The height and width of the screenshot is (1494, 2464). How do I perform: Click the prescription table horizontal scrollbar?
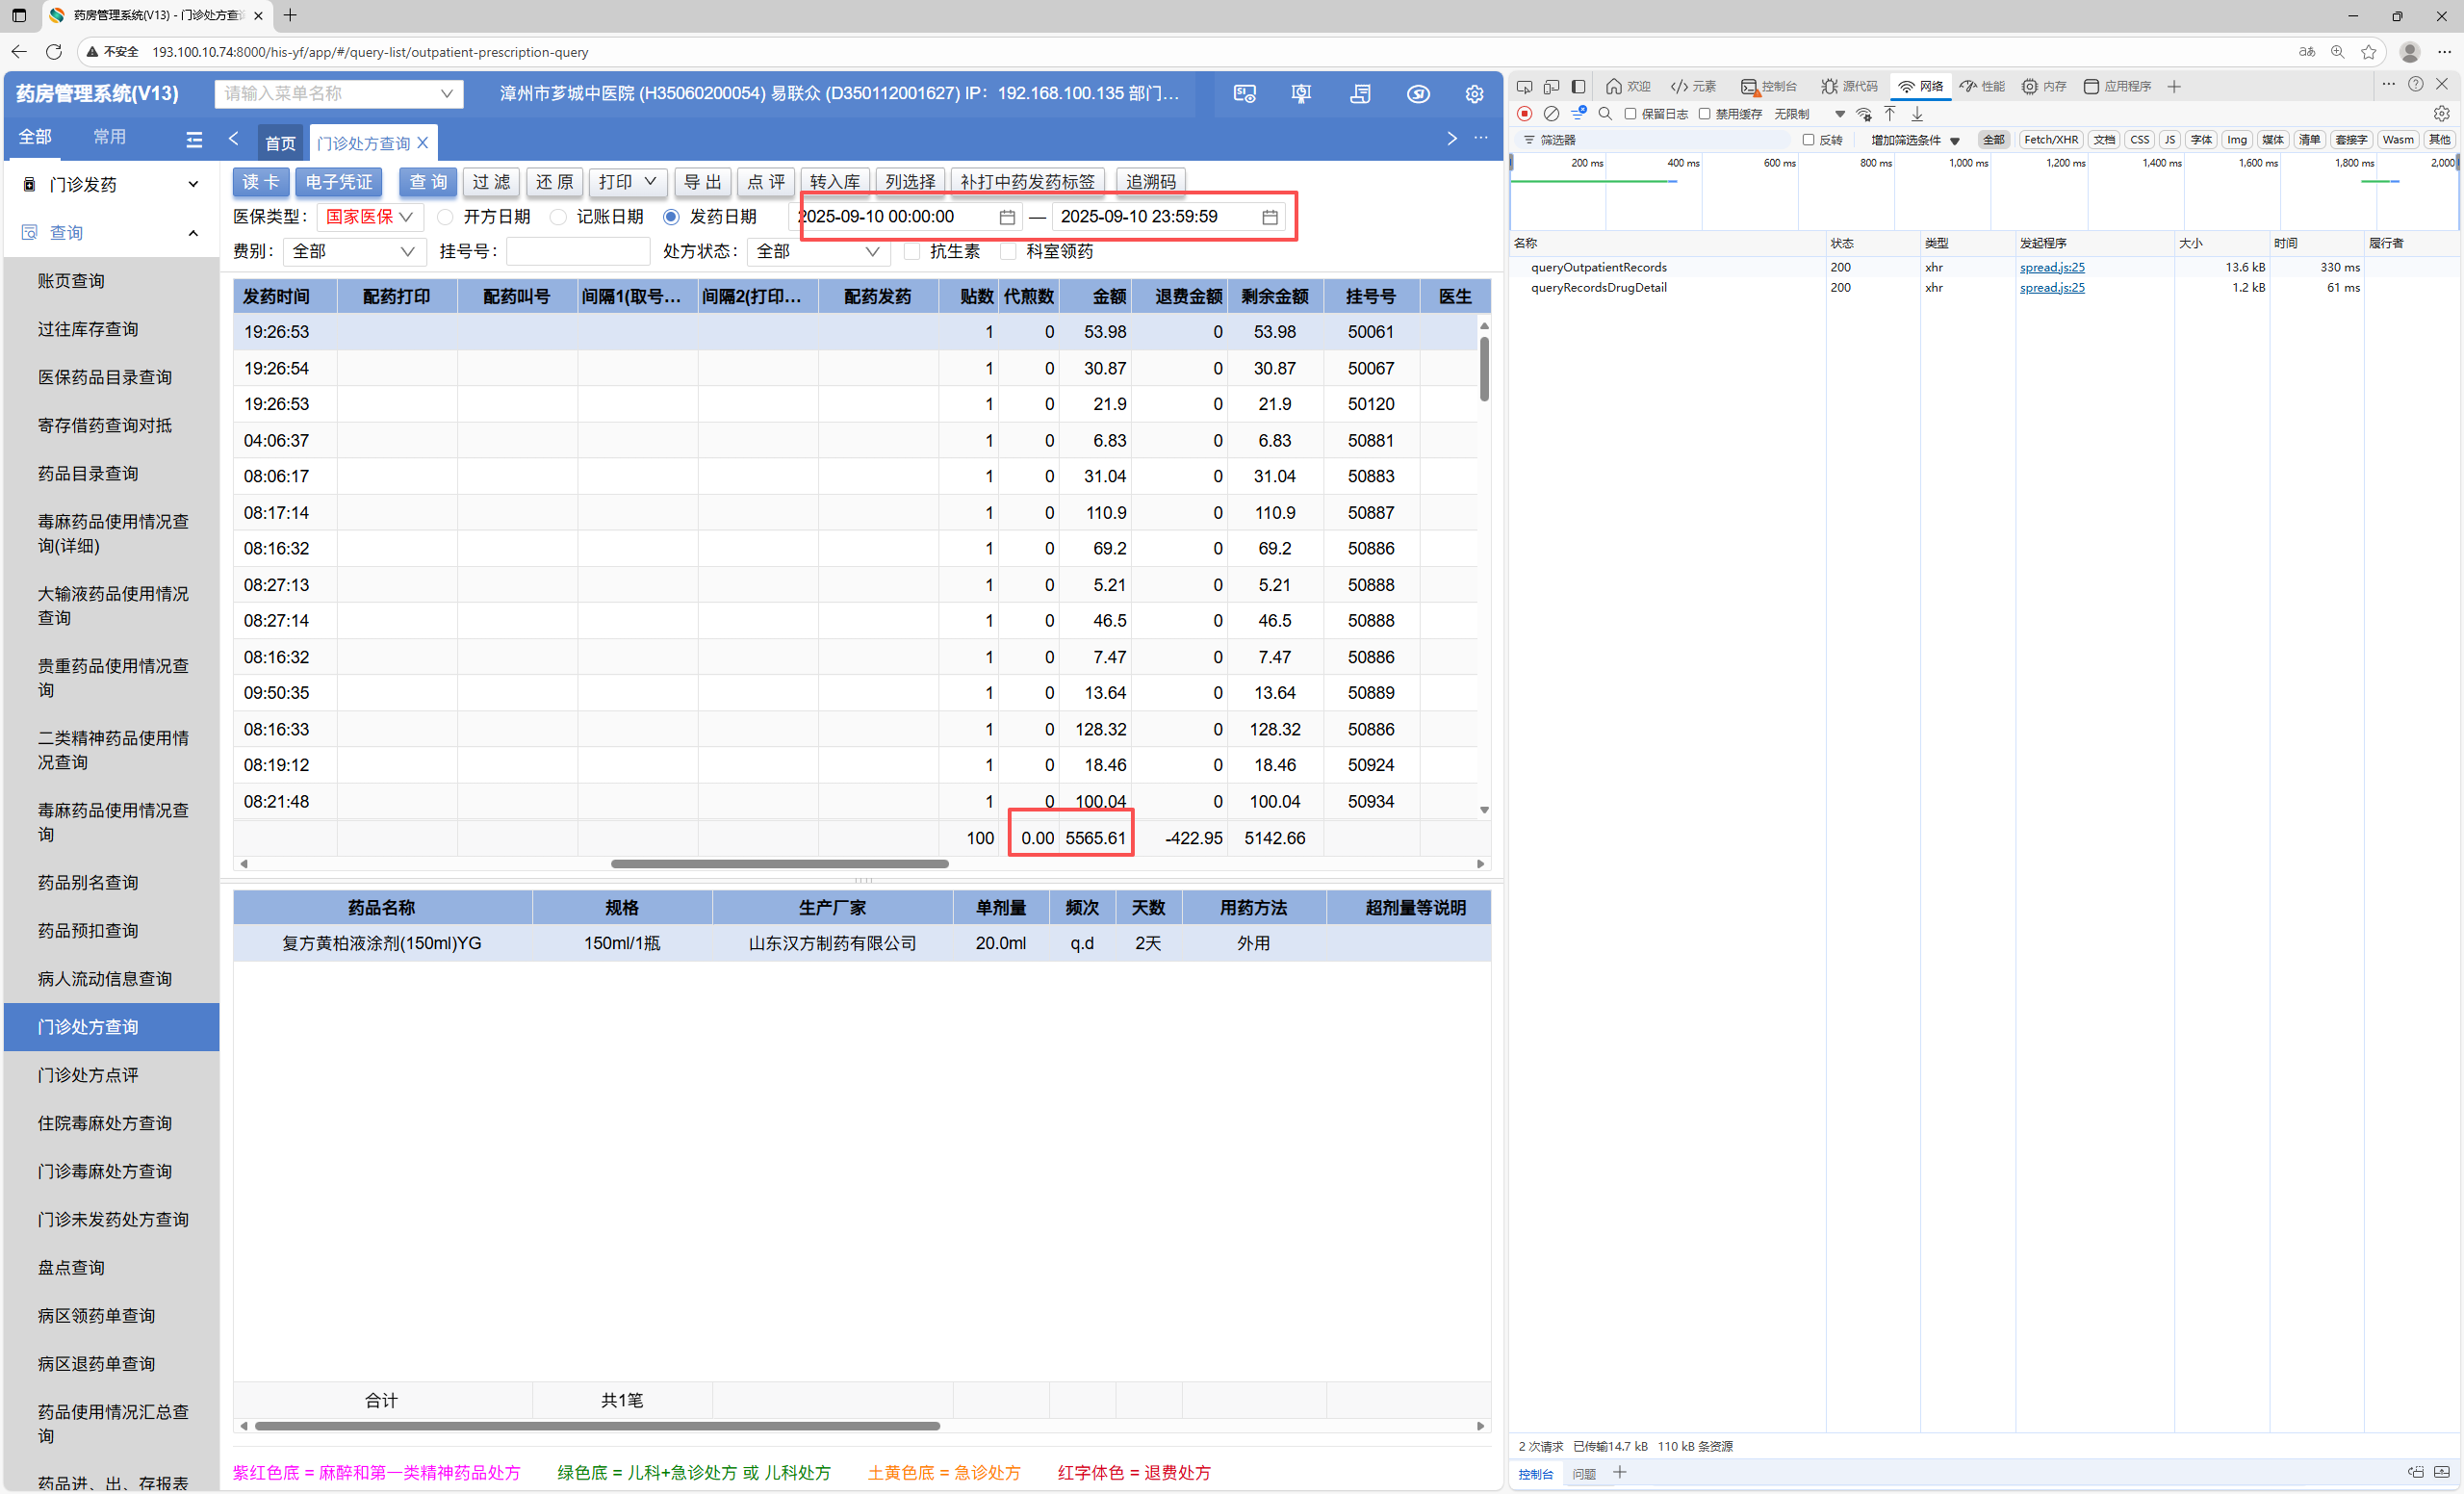779,864
